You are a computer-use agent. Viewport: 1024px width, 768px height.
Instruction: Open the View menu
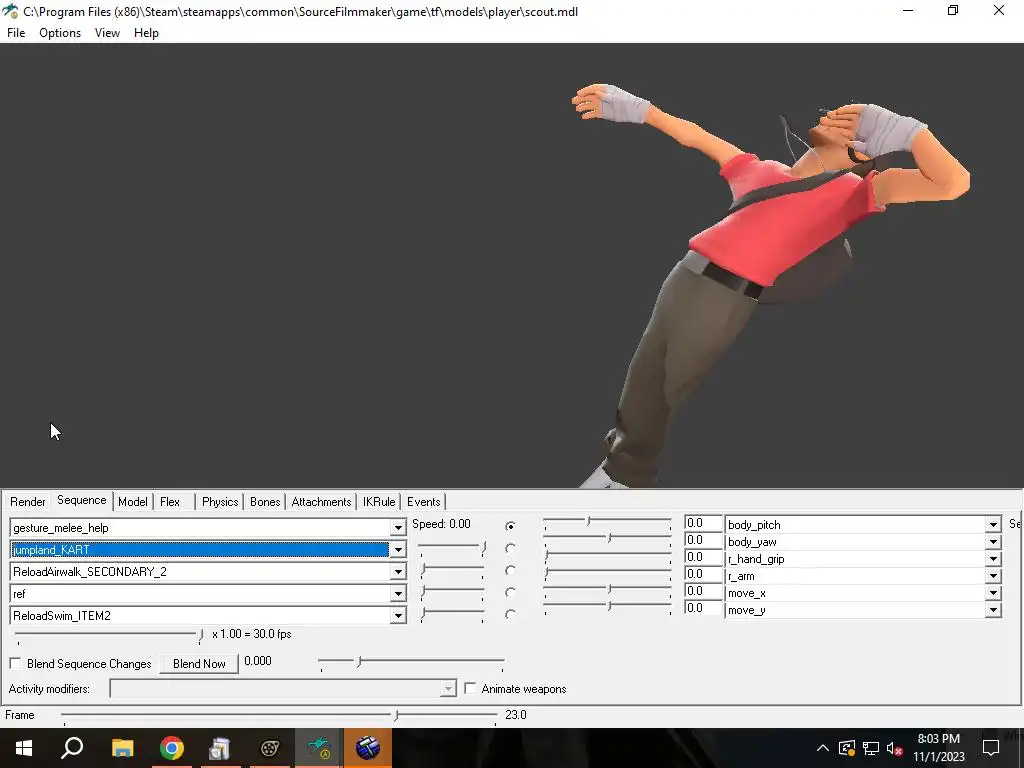107,33
